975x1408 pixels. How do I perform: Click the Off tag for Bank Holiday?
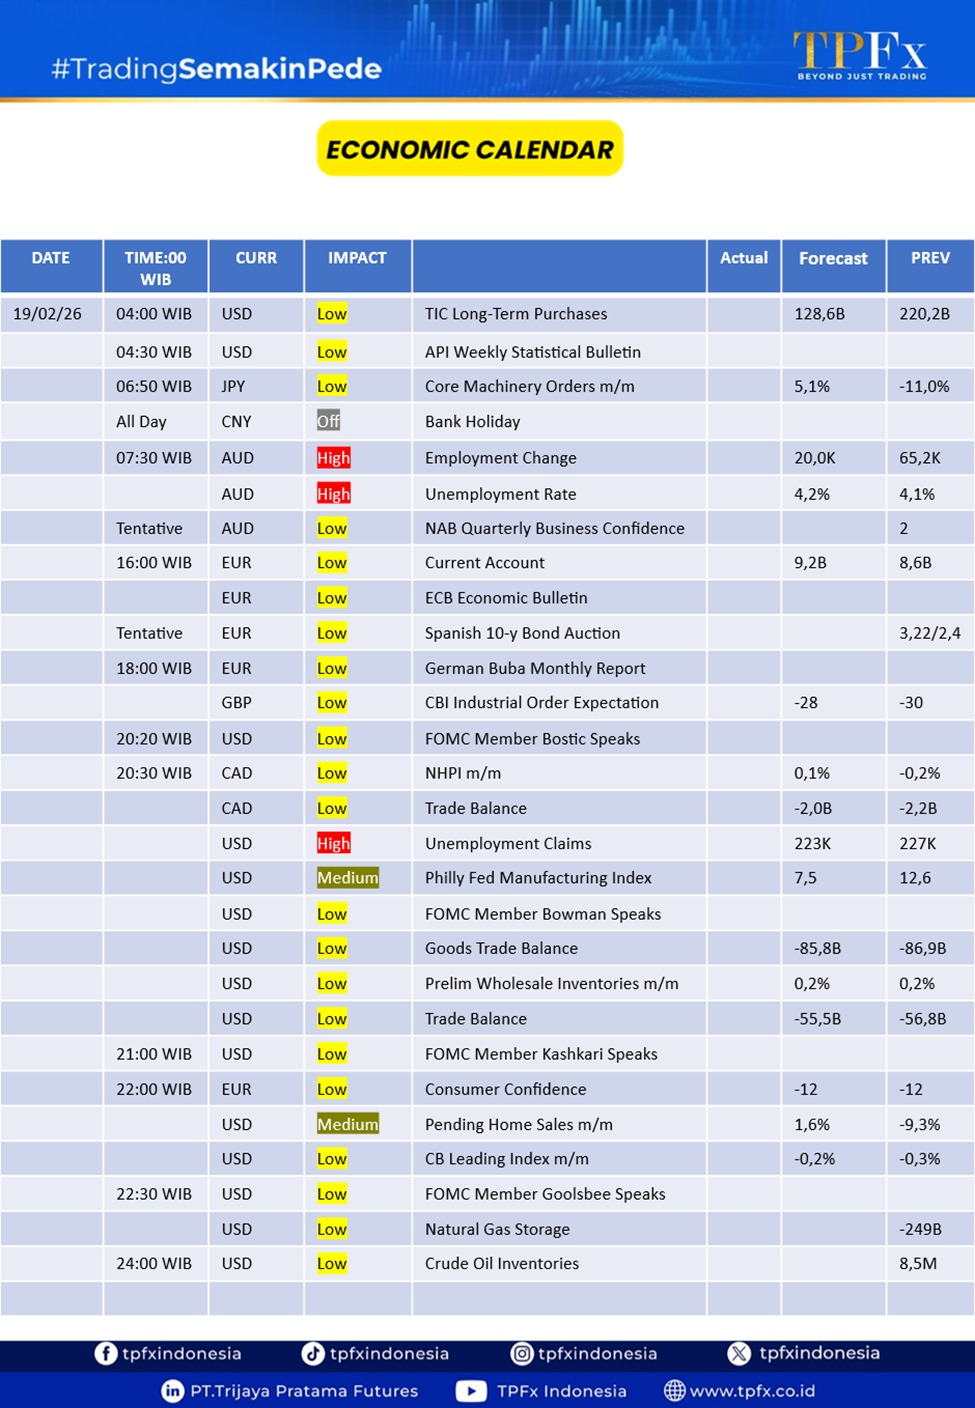coord(328,421)
